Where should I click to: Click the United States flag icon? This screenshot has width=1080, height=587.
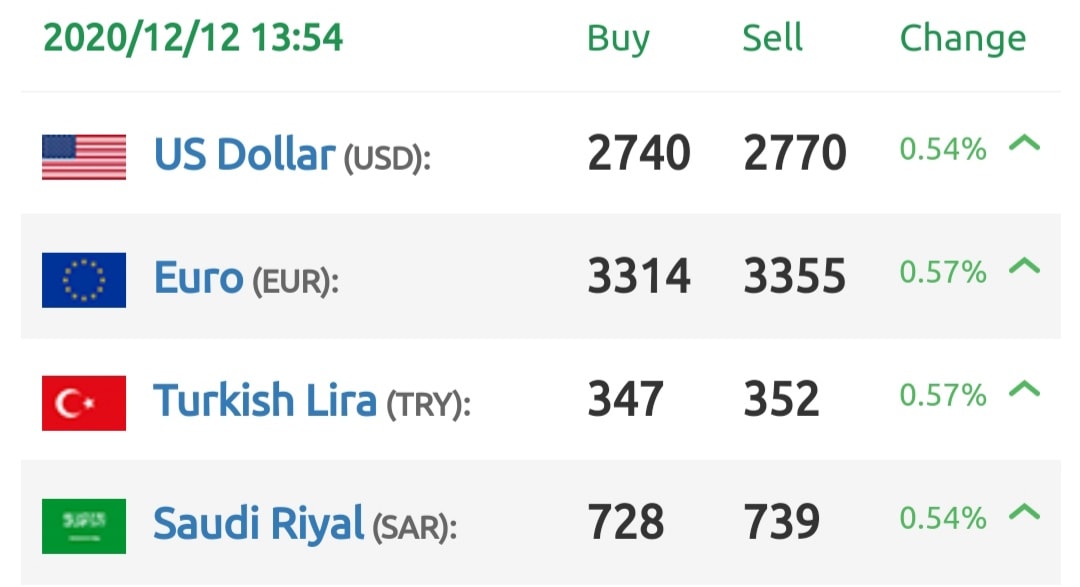[84, 156]
